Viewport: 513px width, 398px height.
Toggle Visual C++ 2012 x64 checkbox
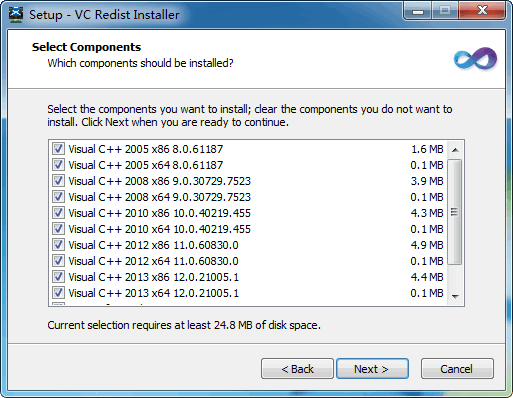pyautogui.click(x=58, y=261)
